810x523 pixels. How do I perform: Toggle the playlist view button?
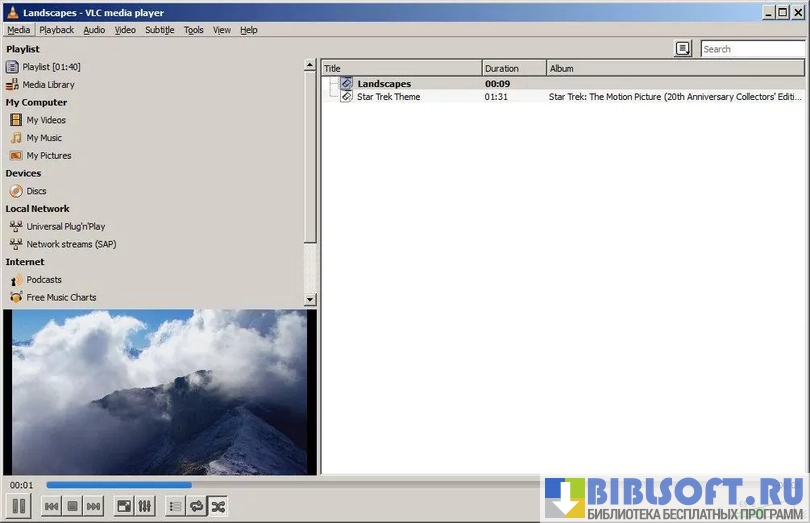[x=176, y=507]
